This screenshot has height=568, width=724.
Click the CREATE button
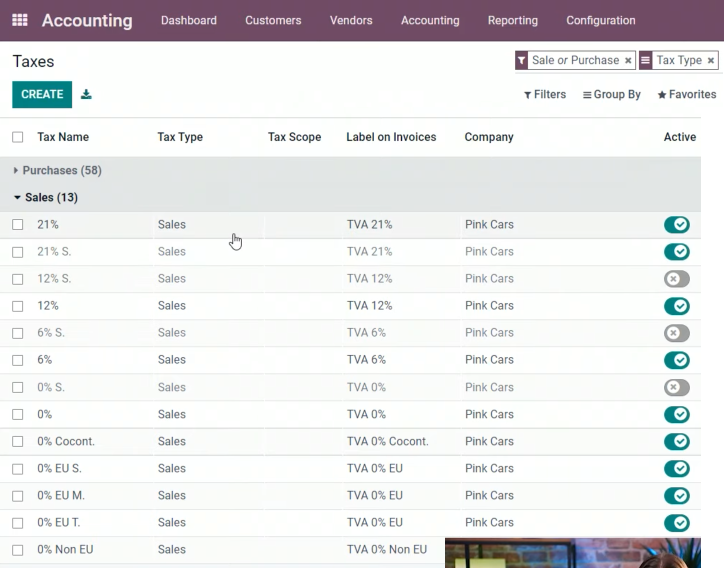coord(42,95)
